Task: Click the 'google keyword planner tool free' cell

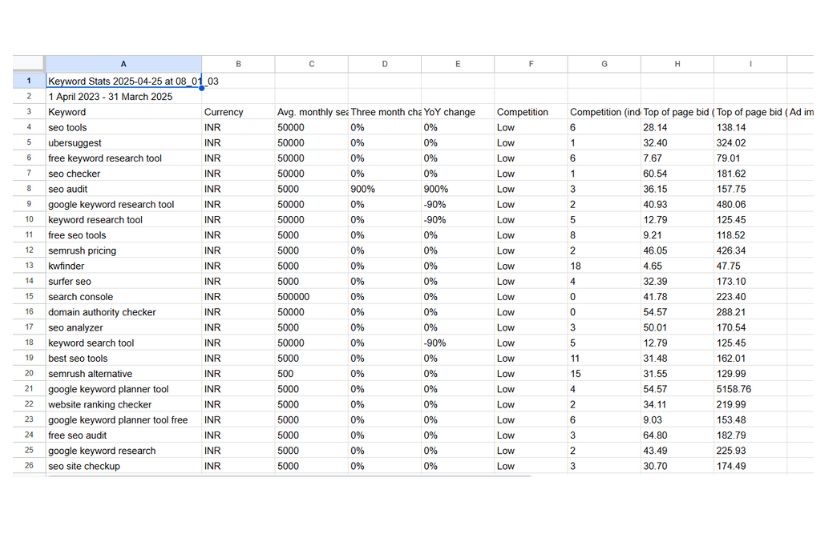Action: click(123, 420)
